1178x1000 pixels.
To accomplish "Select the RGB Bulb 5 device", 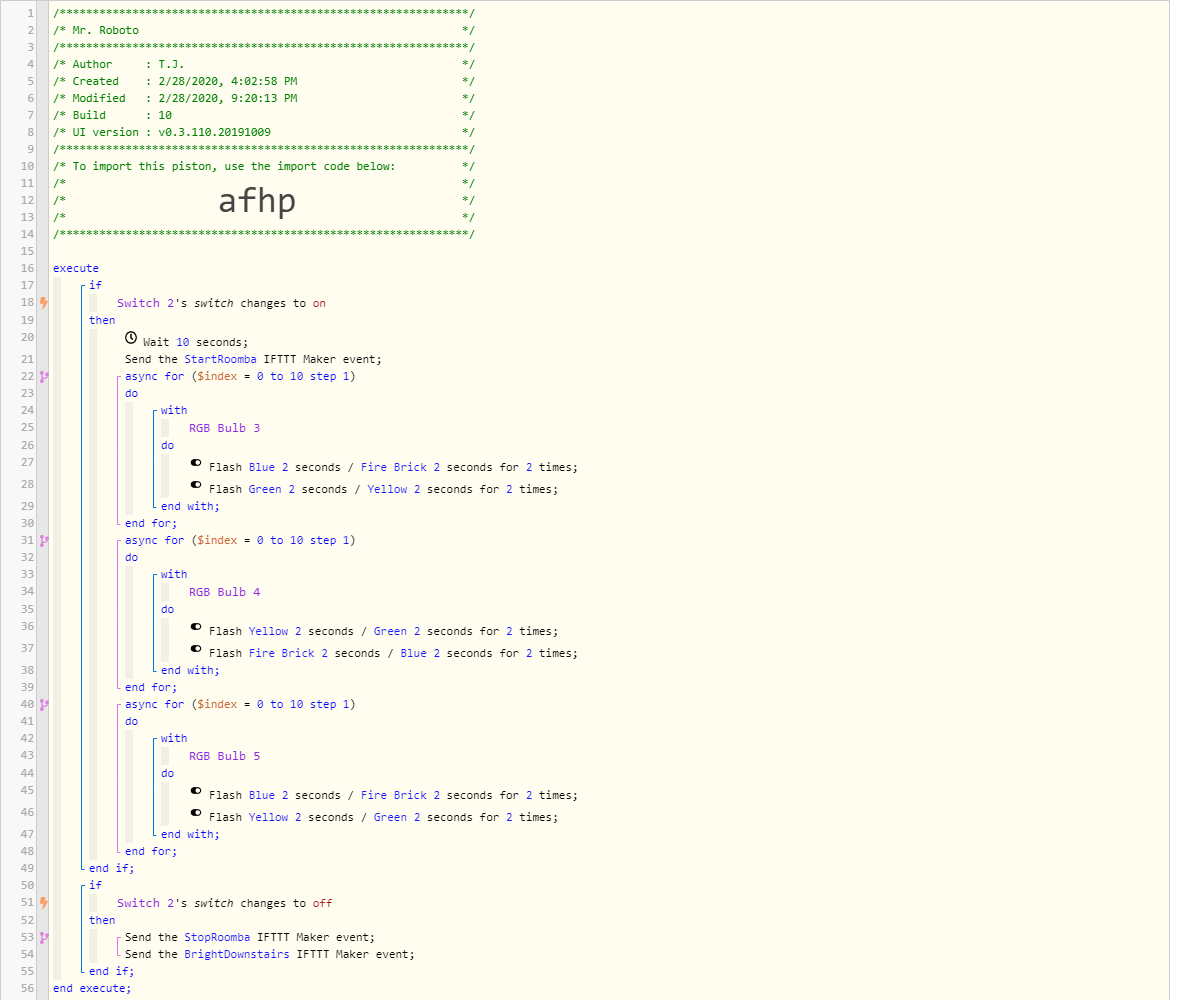I will point(224,756).
